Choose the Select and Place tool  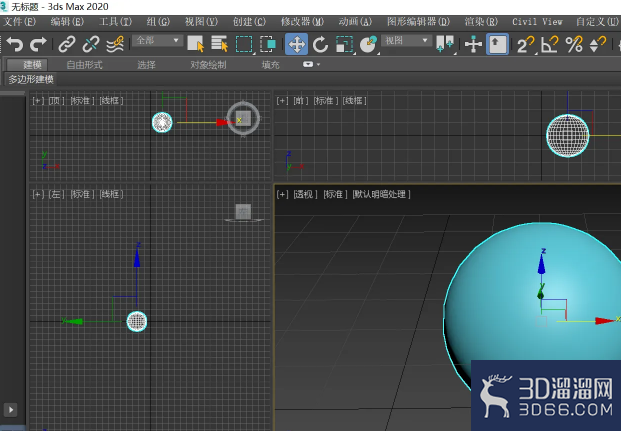pos(368,44)
